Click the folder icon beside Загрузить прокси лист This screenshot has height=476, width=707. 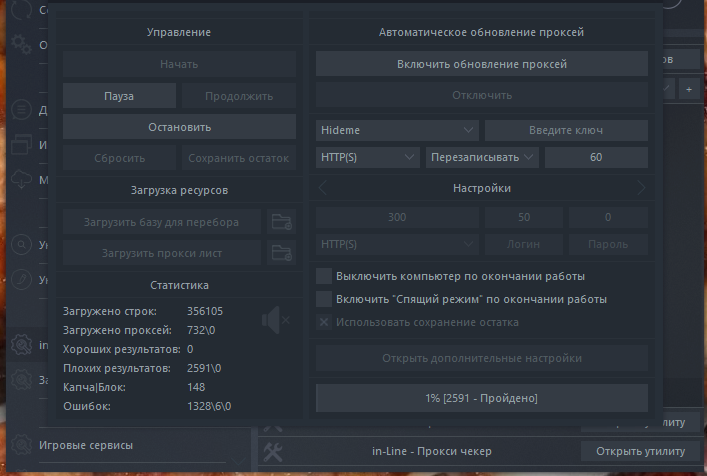point(281,253)
